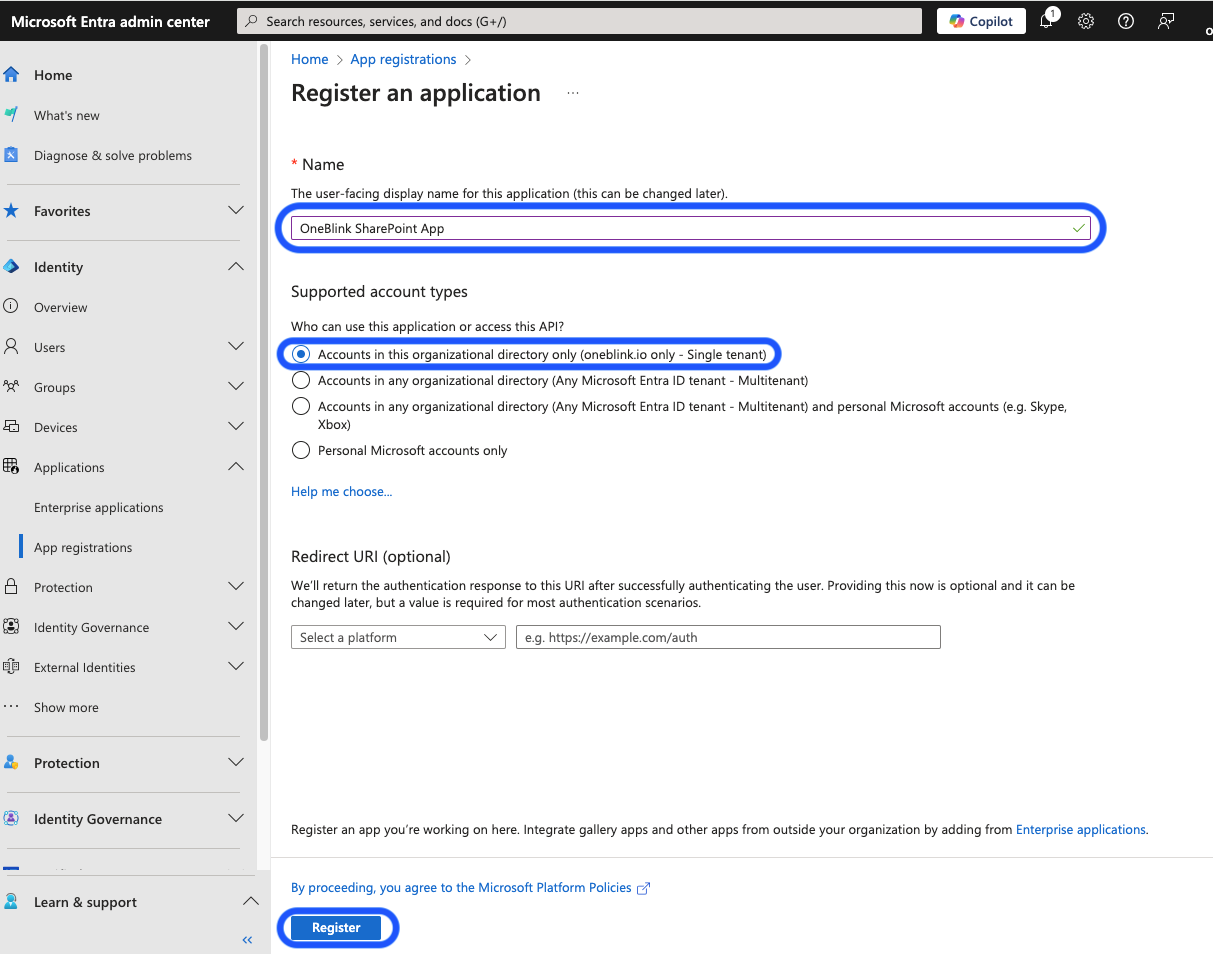The image size is (1213, 954).
Task: Open the help question mark icon
Action: click(x=1126, y=21)
